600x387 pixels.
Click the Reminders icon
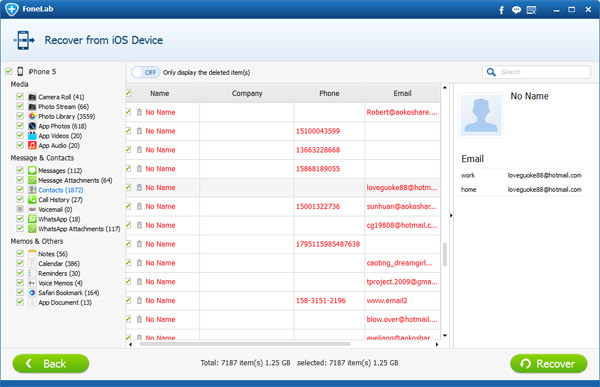click(32, 273)
